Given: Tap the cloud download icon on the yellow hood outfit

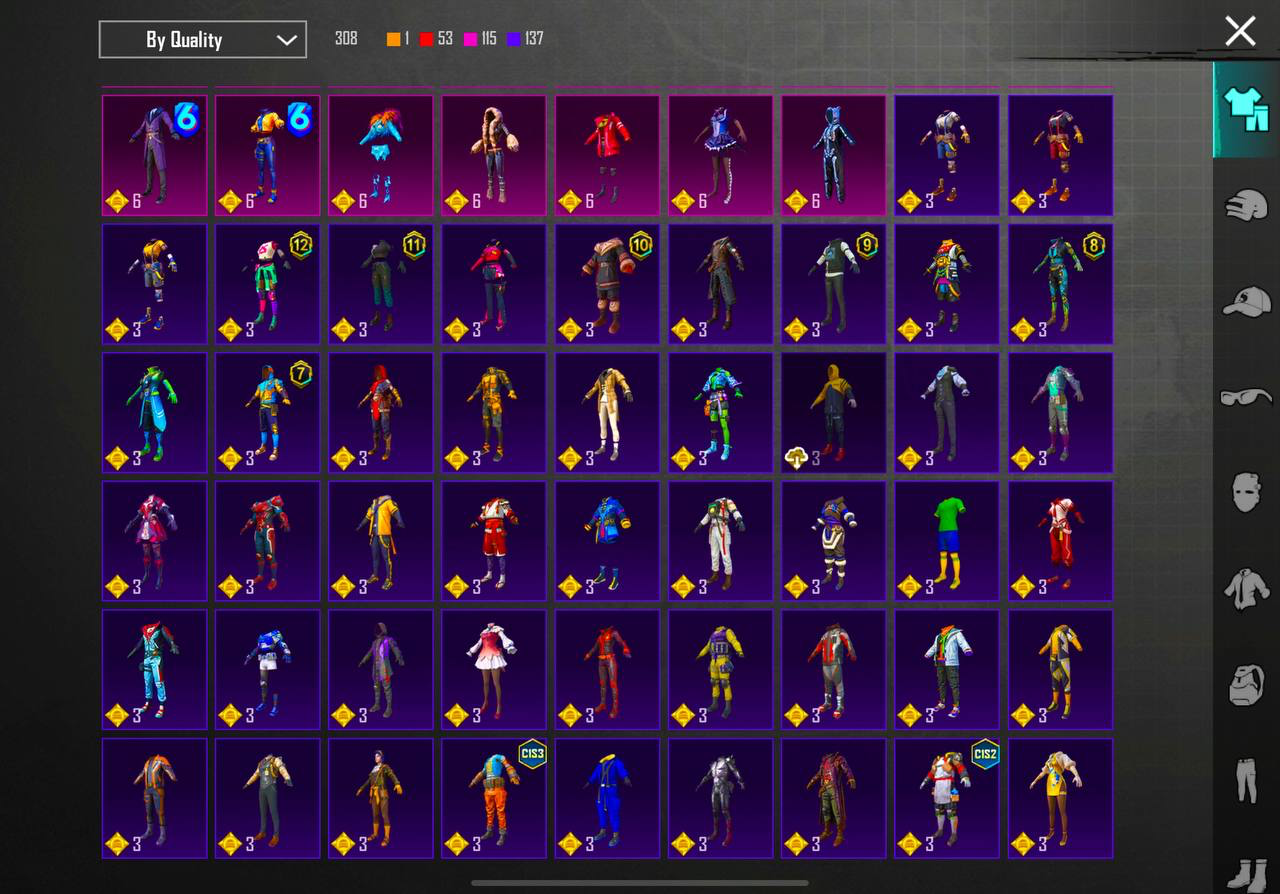Looking at the screenshot, I should coord(796,458).
